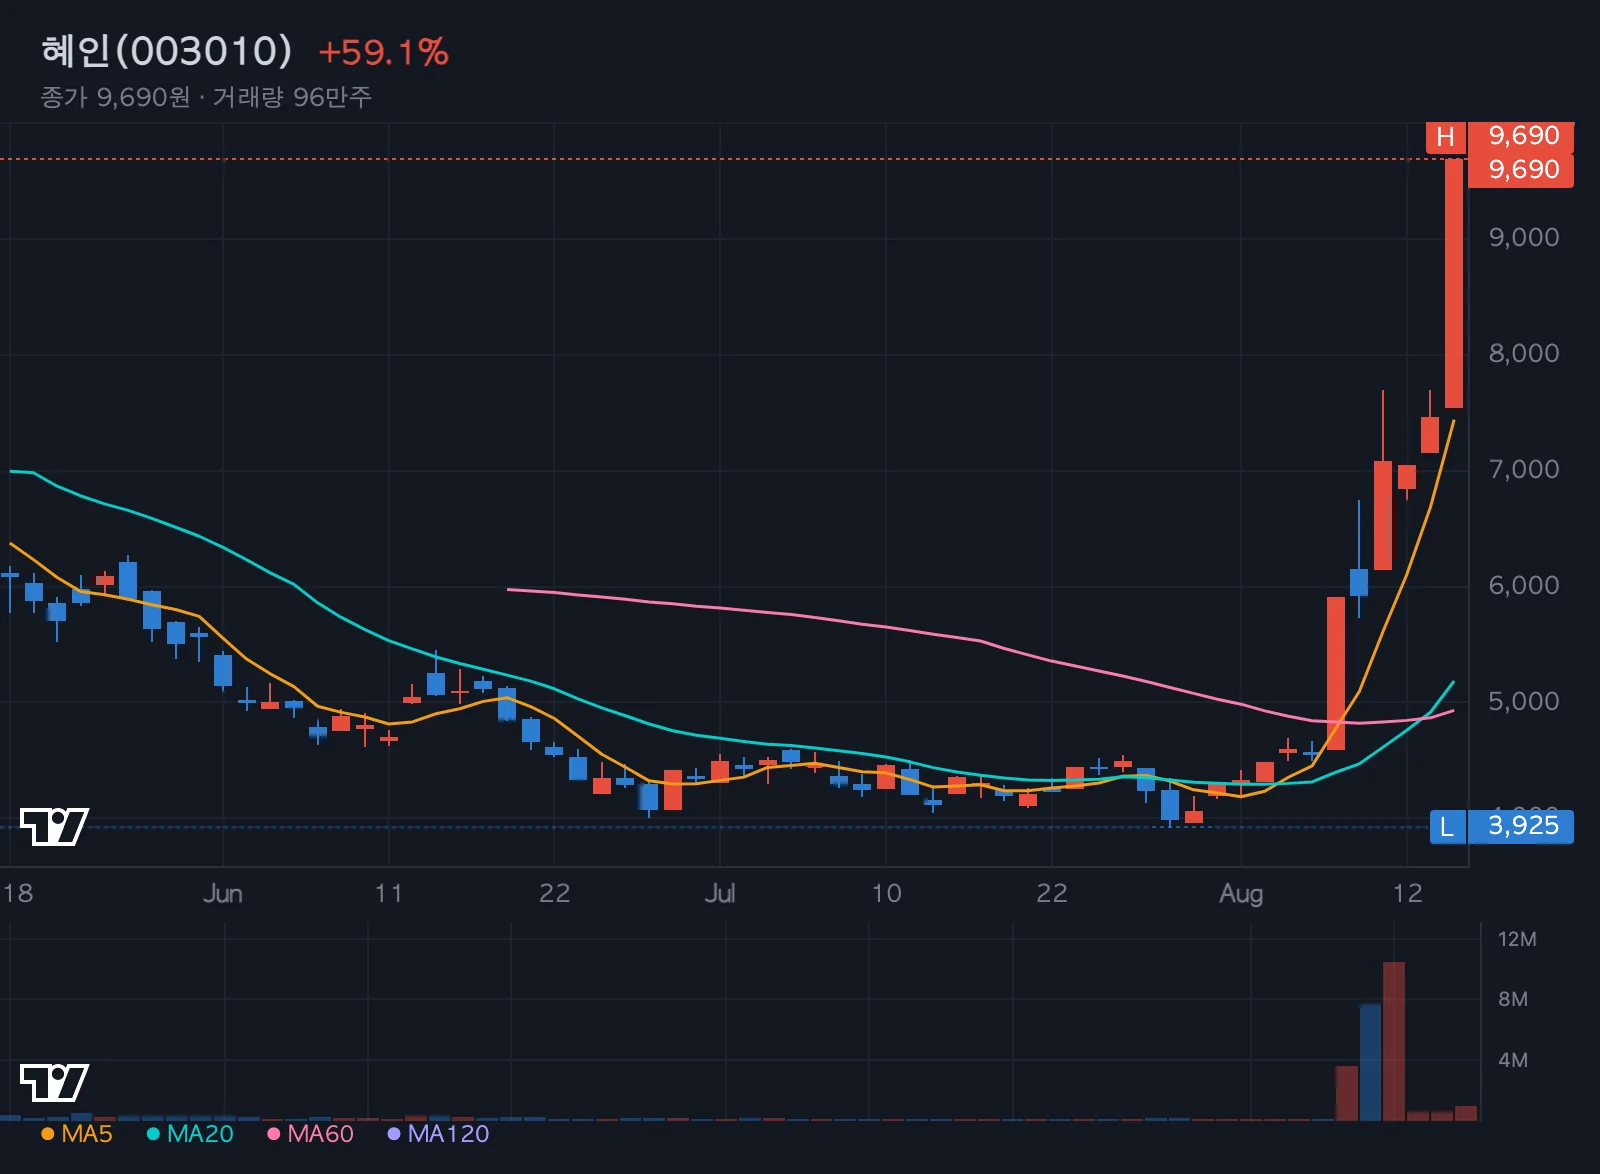Click the 11 date label after Jun
1600x1174 pixels.
[x=388, y=893]
